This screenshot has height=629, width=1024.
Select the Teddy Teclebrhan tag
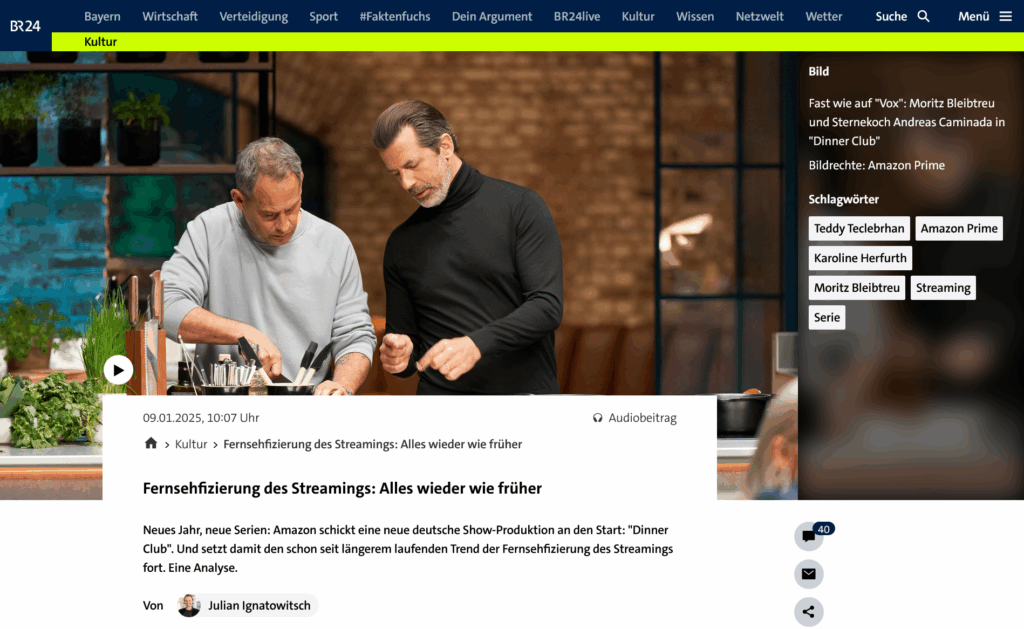pos(859,229)
